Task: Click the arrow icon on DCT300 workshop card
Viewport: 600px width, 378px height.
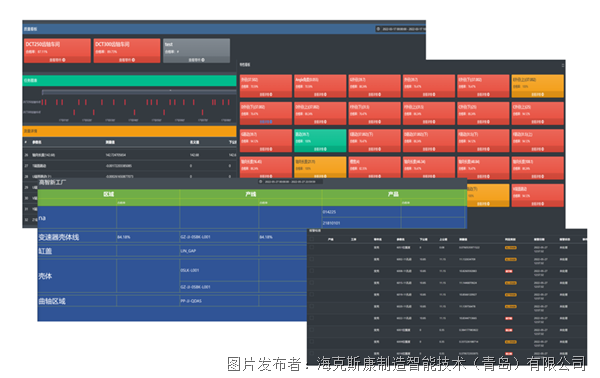Action: coord(133,60)
